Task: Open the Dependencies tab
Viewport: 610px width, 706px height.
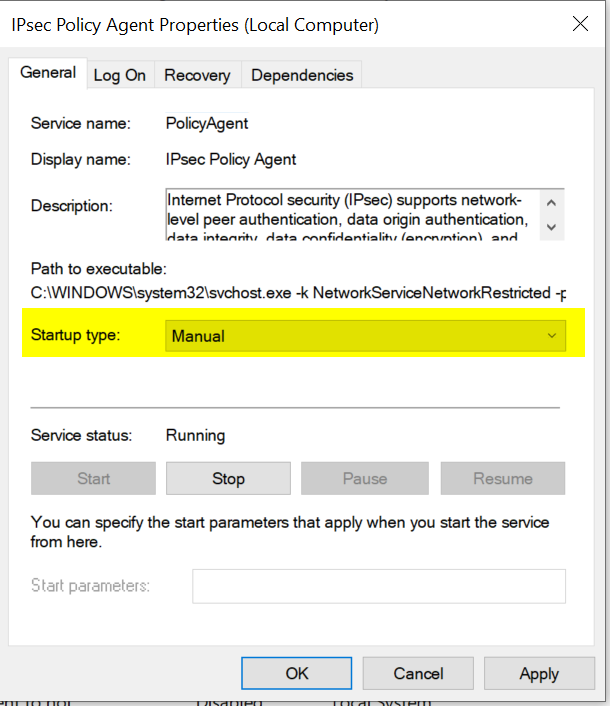Action: [302, 75]
